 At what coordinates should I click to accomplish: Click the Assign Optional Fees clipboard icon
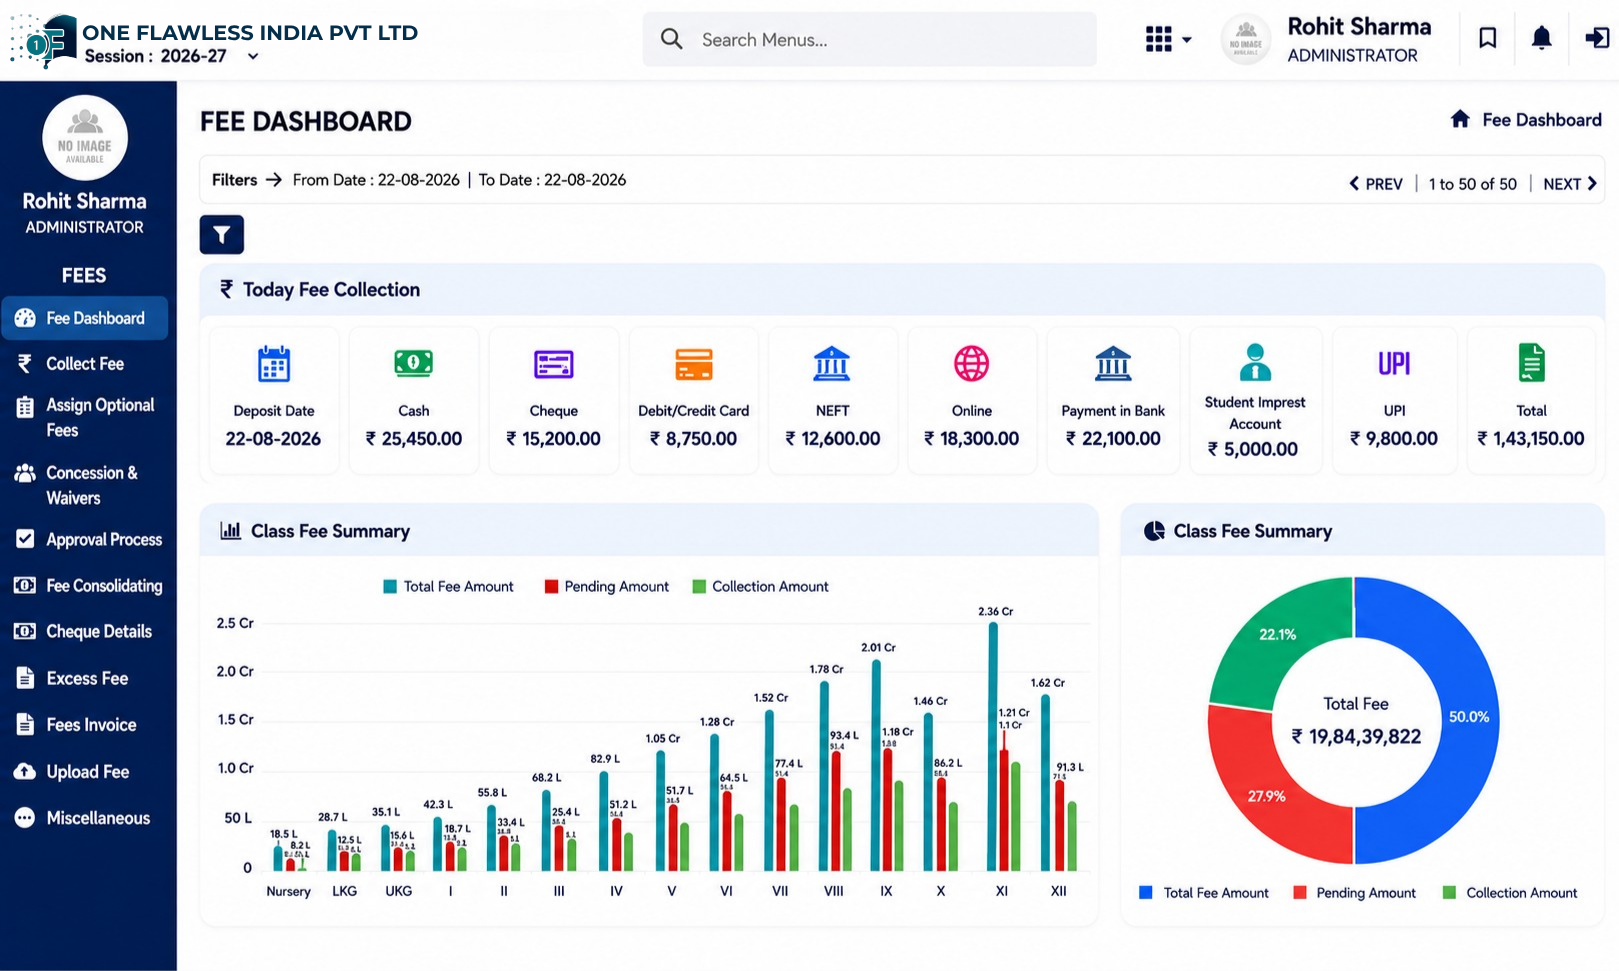tap(25, 406)
